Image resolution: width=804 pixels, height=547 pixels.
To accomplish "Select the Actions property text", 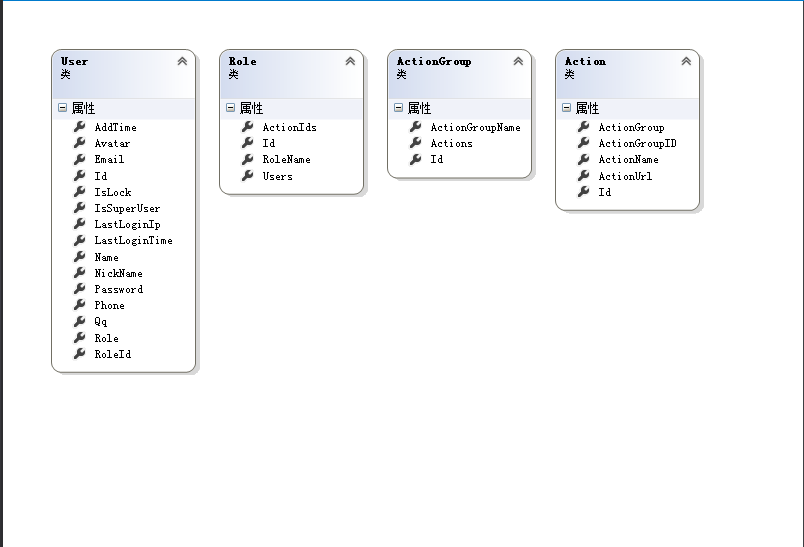I will point(451,143).
